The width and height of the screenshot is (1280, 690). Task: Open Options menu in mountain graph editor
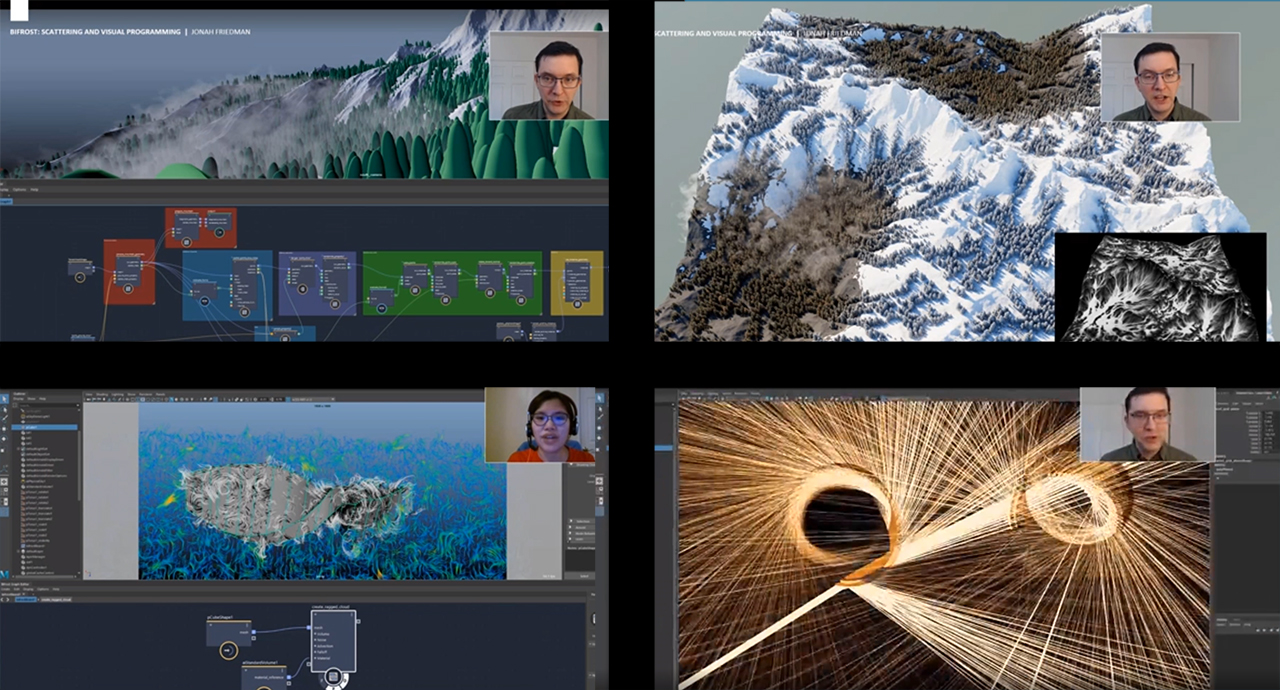[x=18, y=190]
